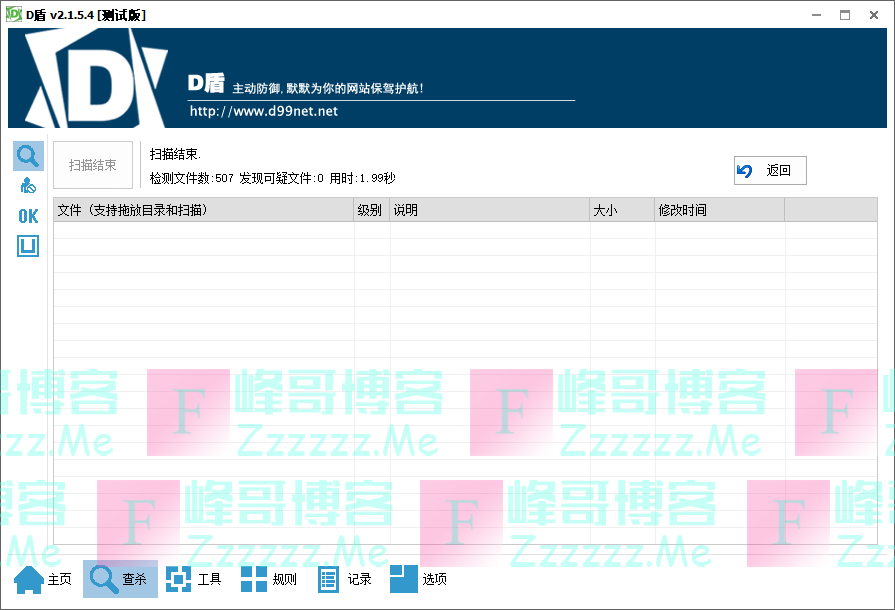Open the www.d99net.net website link
Screen dimensions: 895x610
(x=264, y=111)
